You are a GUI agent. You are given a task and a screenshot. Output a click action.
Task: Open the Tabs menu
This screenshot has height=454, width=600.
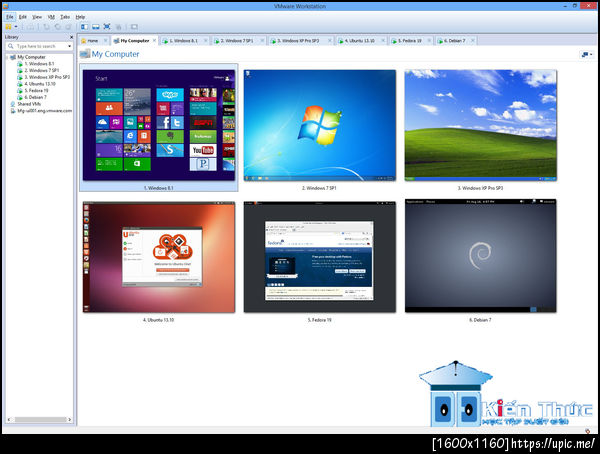[65, 17]
